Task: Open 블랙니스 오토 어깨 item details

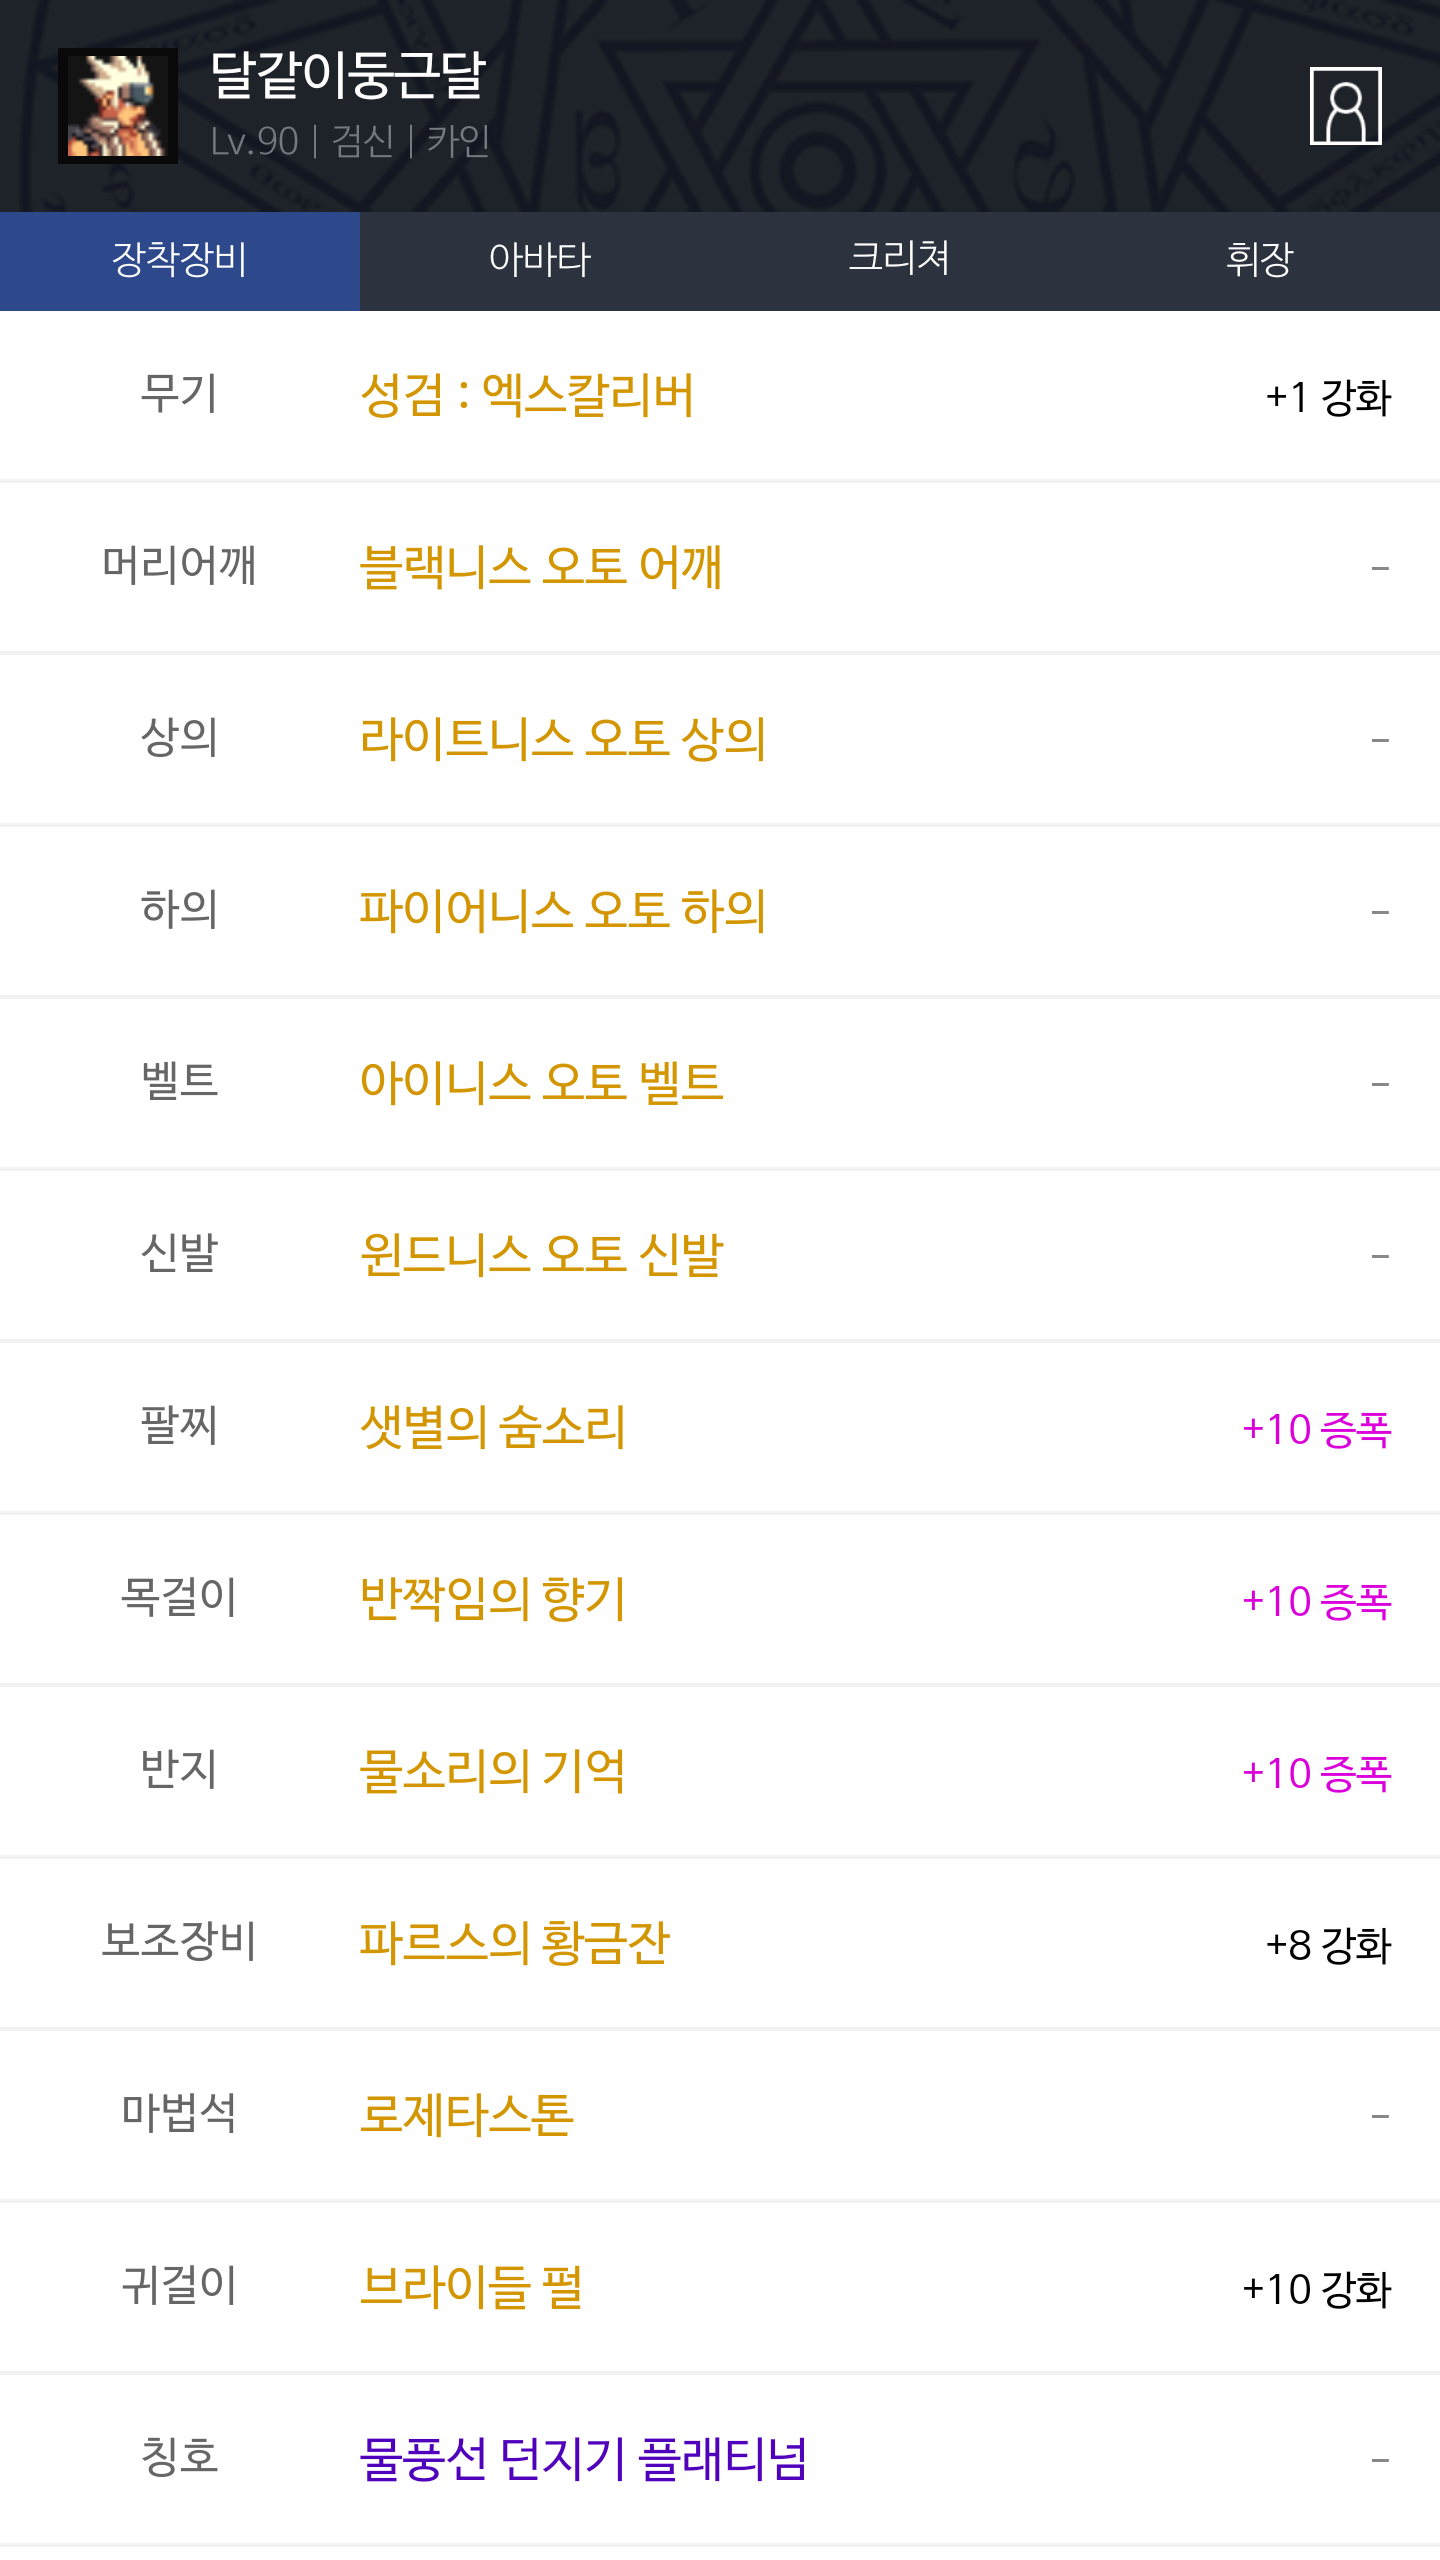Action: click(x=541, y=568)
